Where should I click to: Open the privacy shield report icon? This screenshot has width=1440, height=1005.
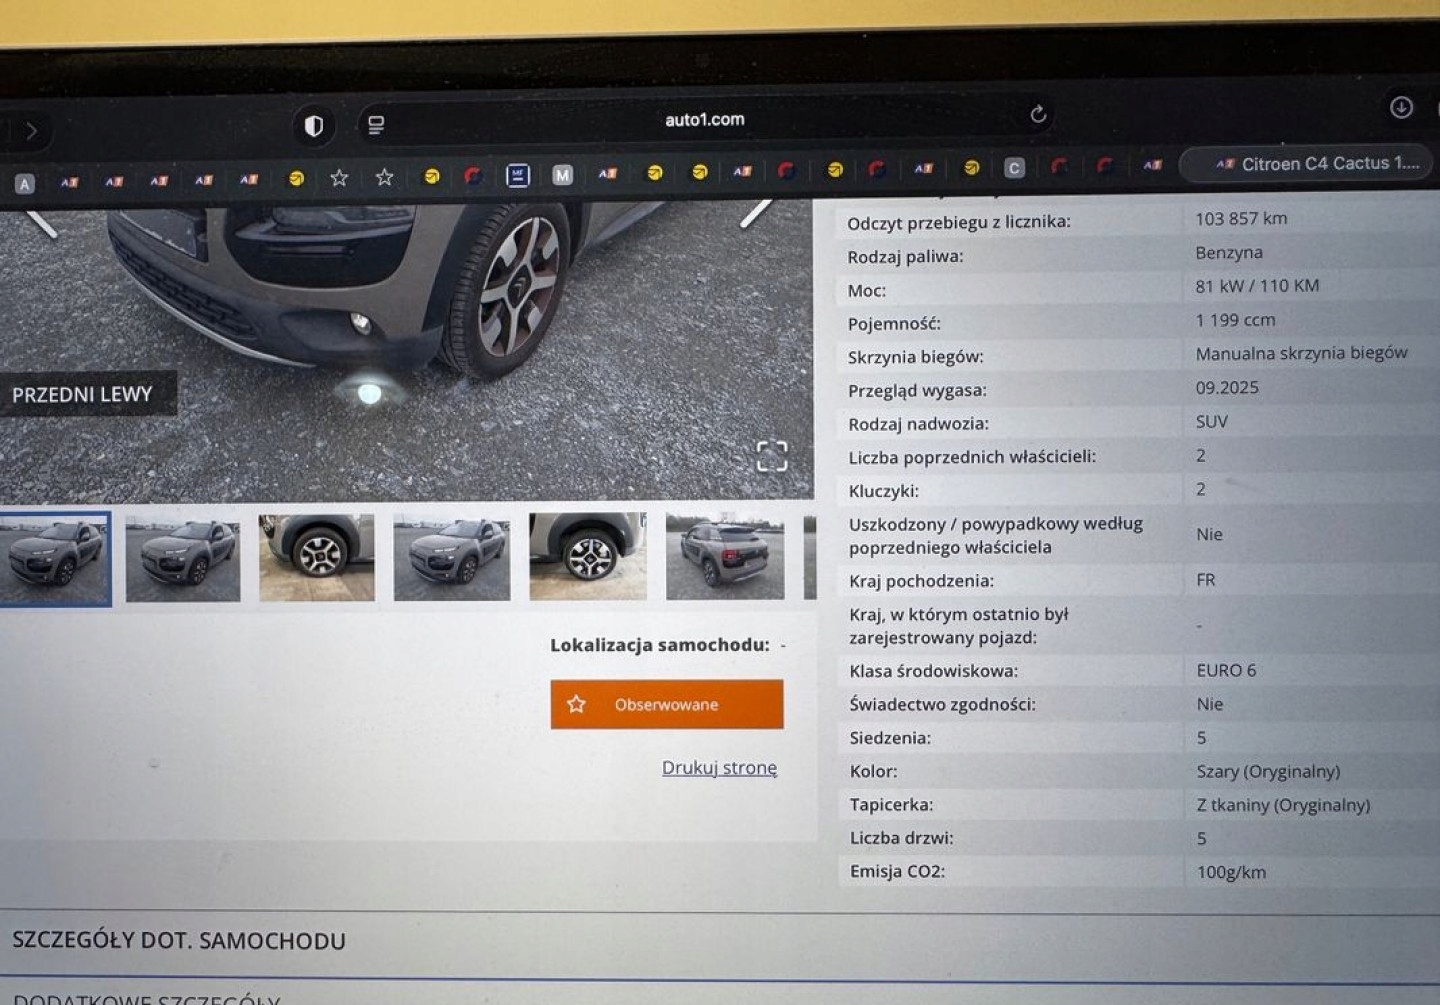pyautogui.click(x=314, y=126)
